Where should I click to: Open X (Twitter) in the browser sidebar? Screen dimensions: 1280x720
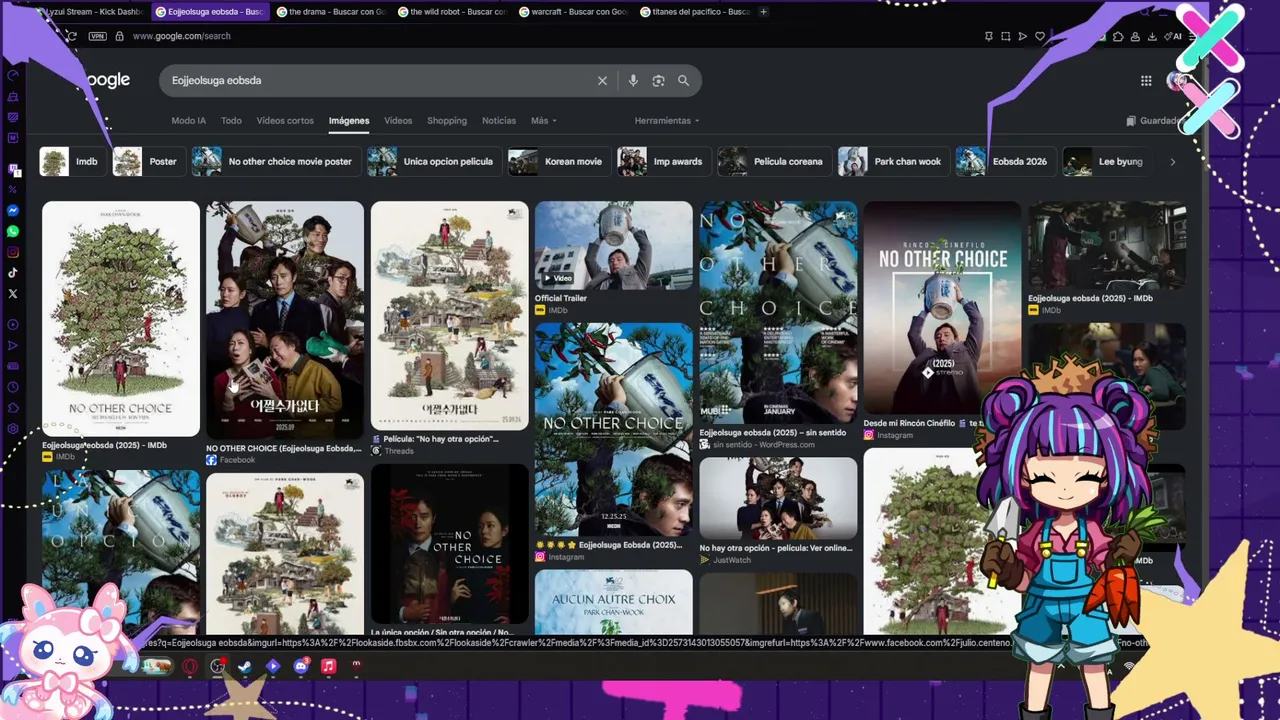[13, 293]
